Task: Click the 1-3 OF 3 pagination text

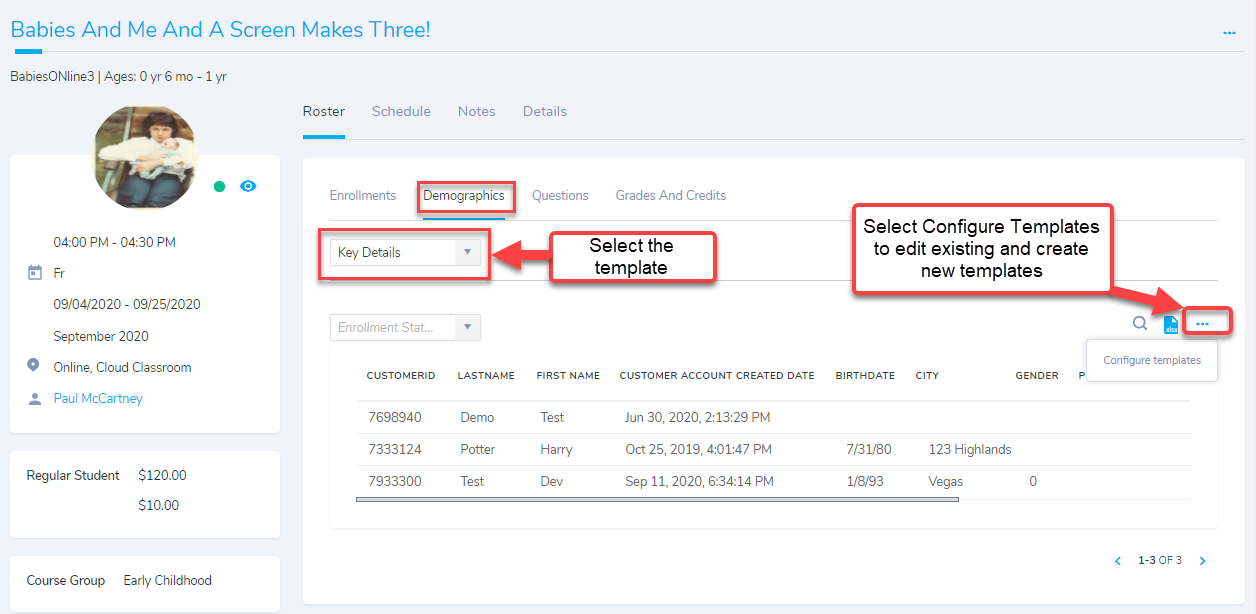Action: click(x=1160, y=561)
